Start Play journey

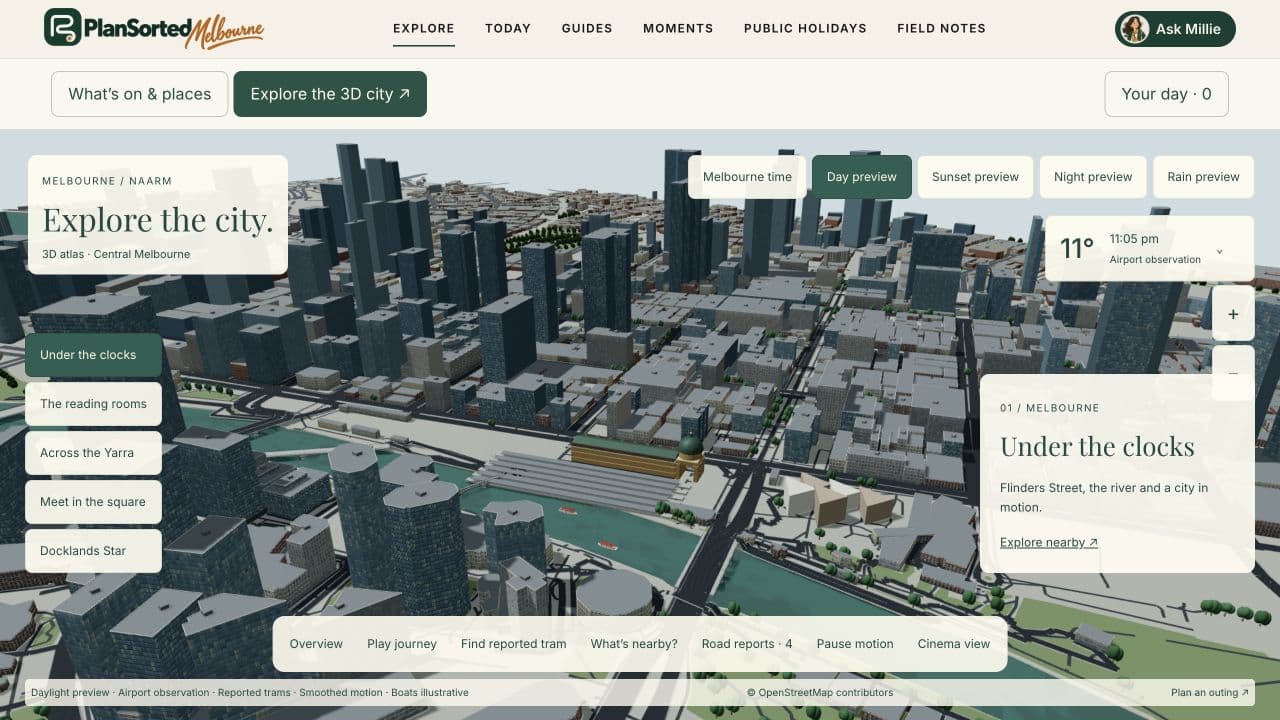[x=402, y=644]
